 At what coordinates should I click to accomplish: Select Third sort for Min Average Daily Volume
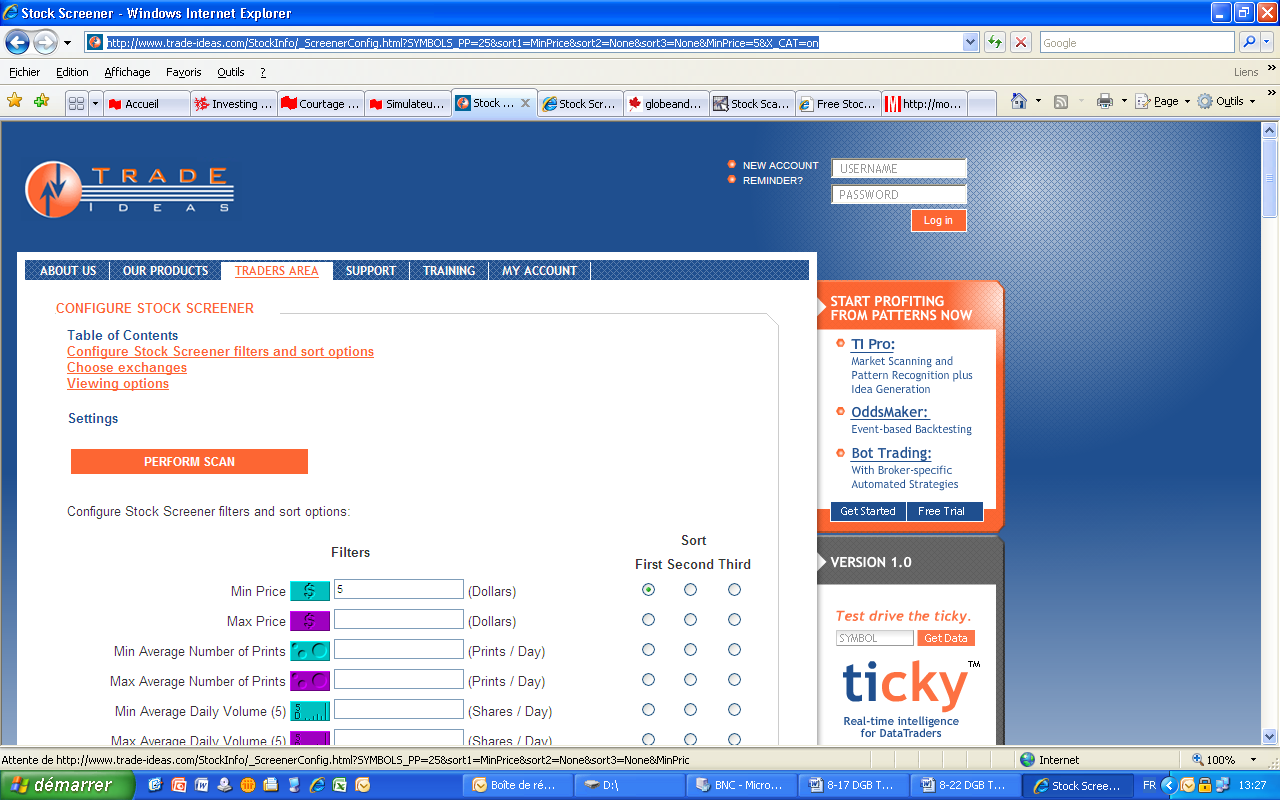tap(735, 710)
